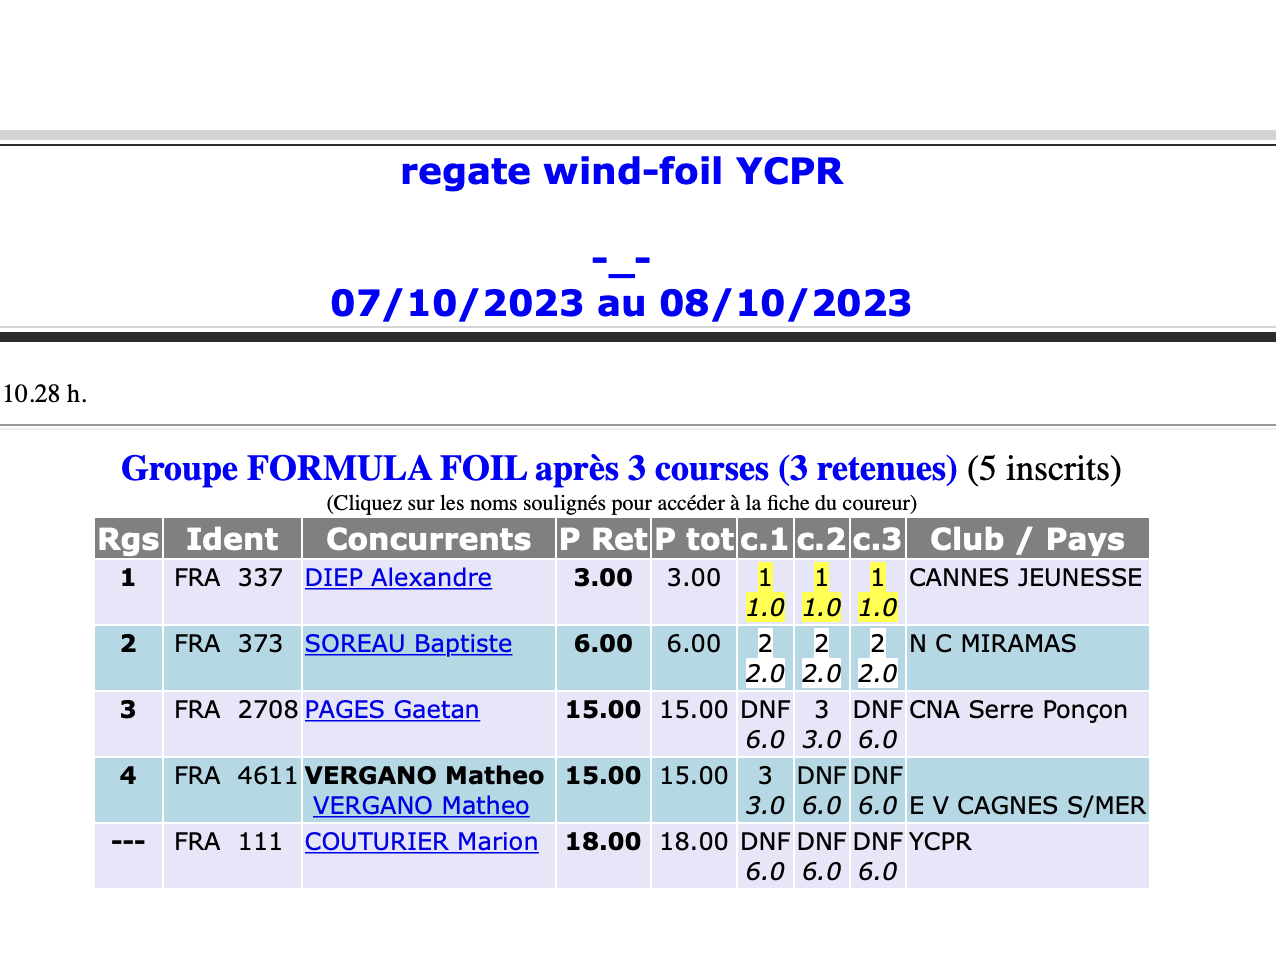This screenshot has height=954, width=1276.
Task: Open DIEP Alexandre's racer profile link
Action: 398,578
